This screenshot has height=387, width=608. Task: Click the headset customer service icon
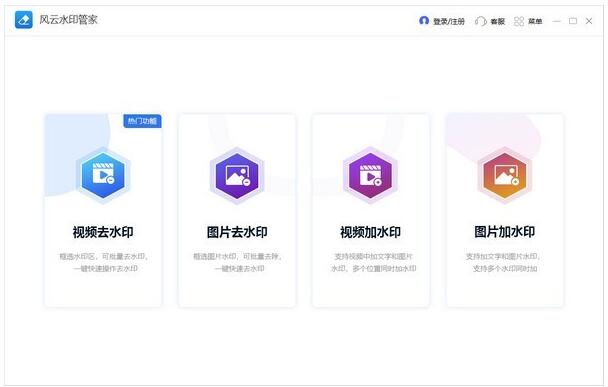point(480,21)
